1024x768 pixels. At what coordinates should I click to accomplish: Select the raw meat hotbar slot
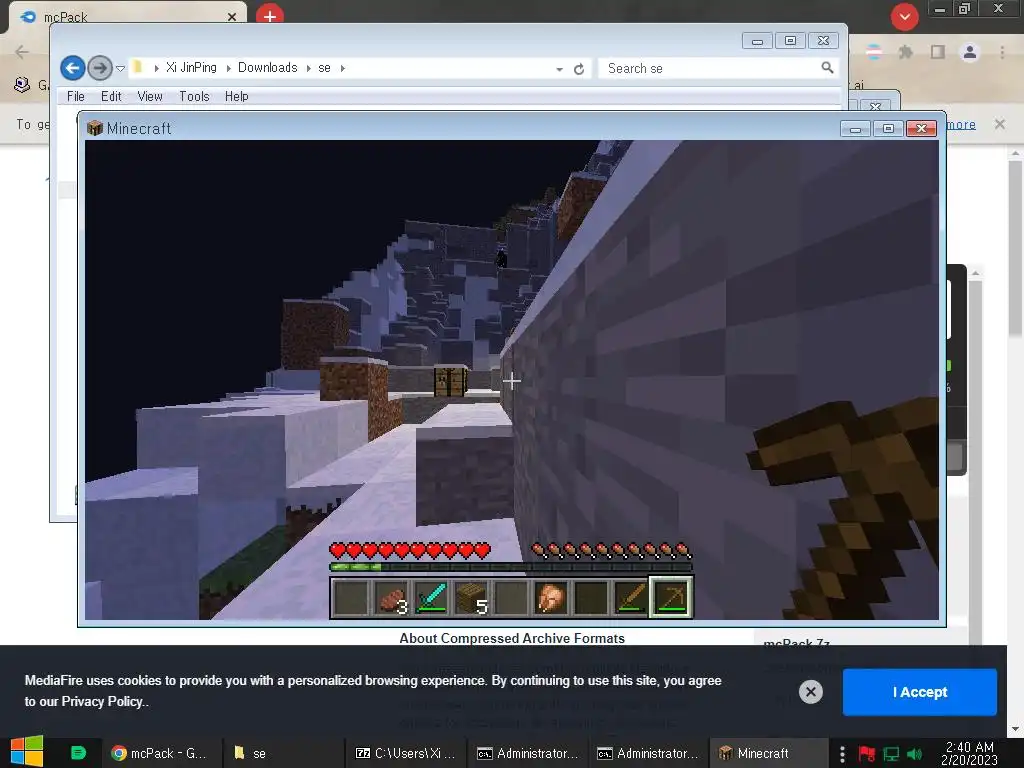pyautogui.click(x=392, y=598)
